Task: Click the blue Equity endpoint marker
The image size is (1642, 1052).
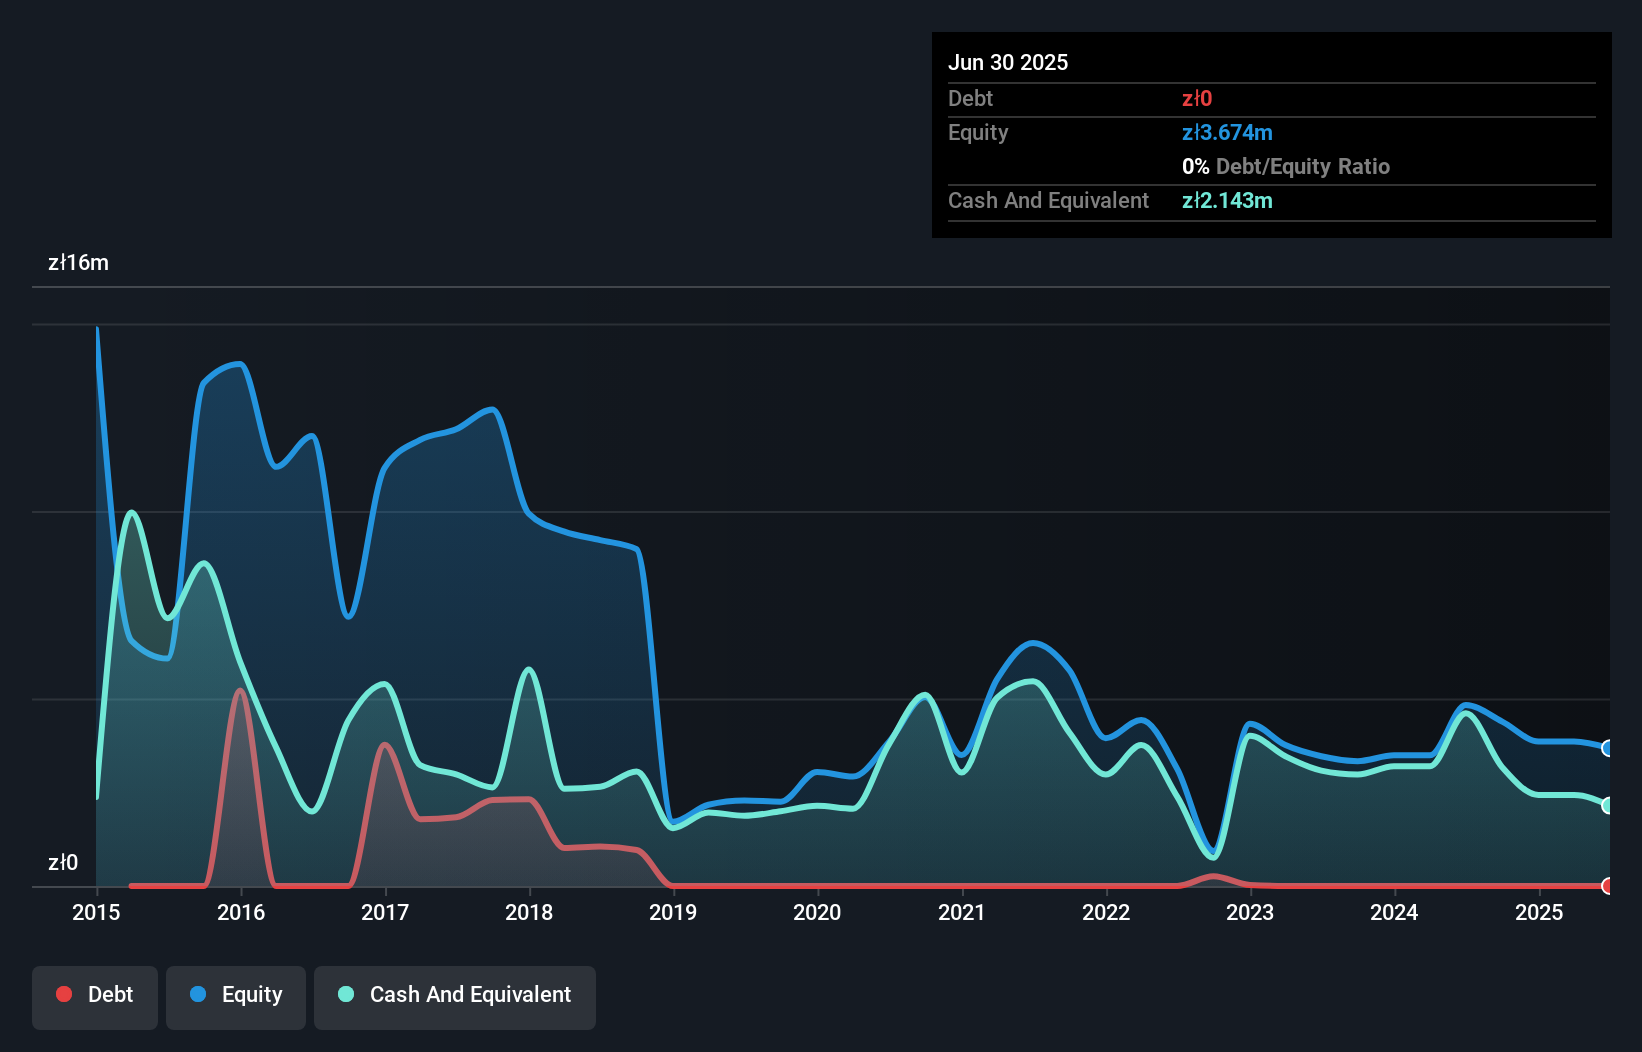Action: click(x=1607, y=748)
